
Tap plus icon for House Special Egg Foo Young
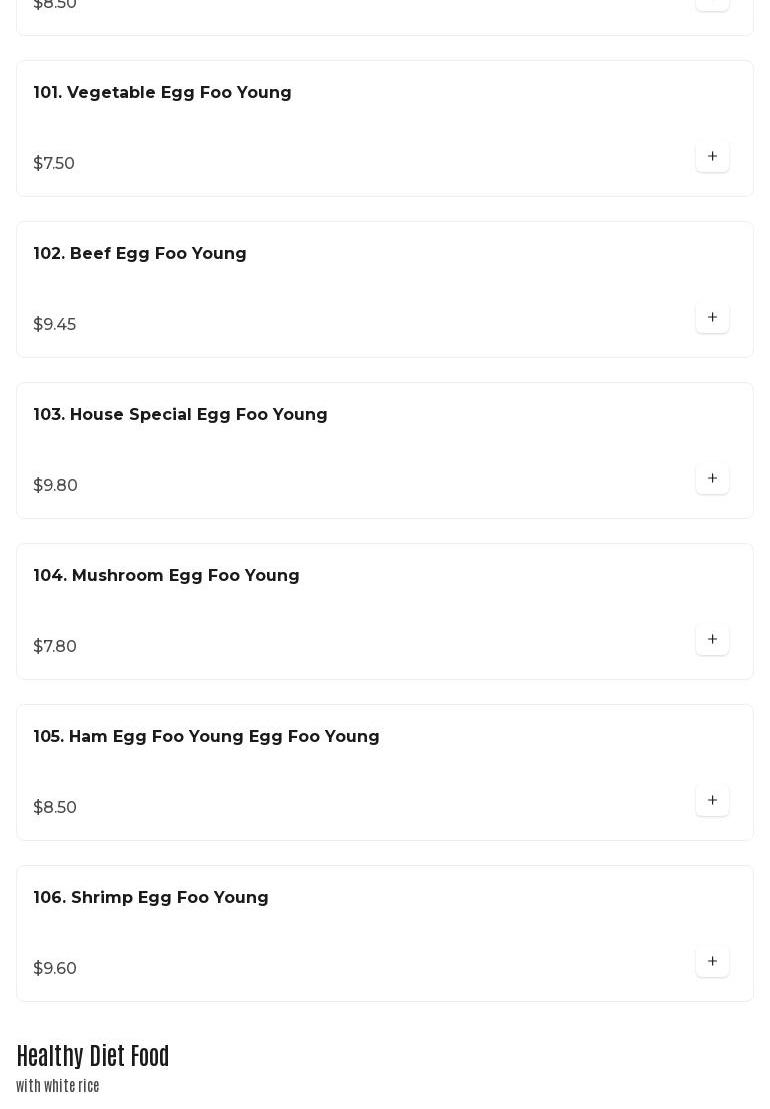[x=712, y=479]
